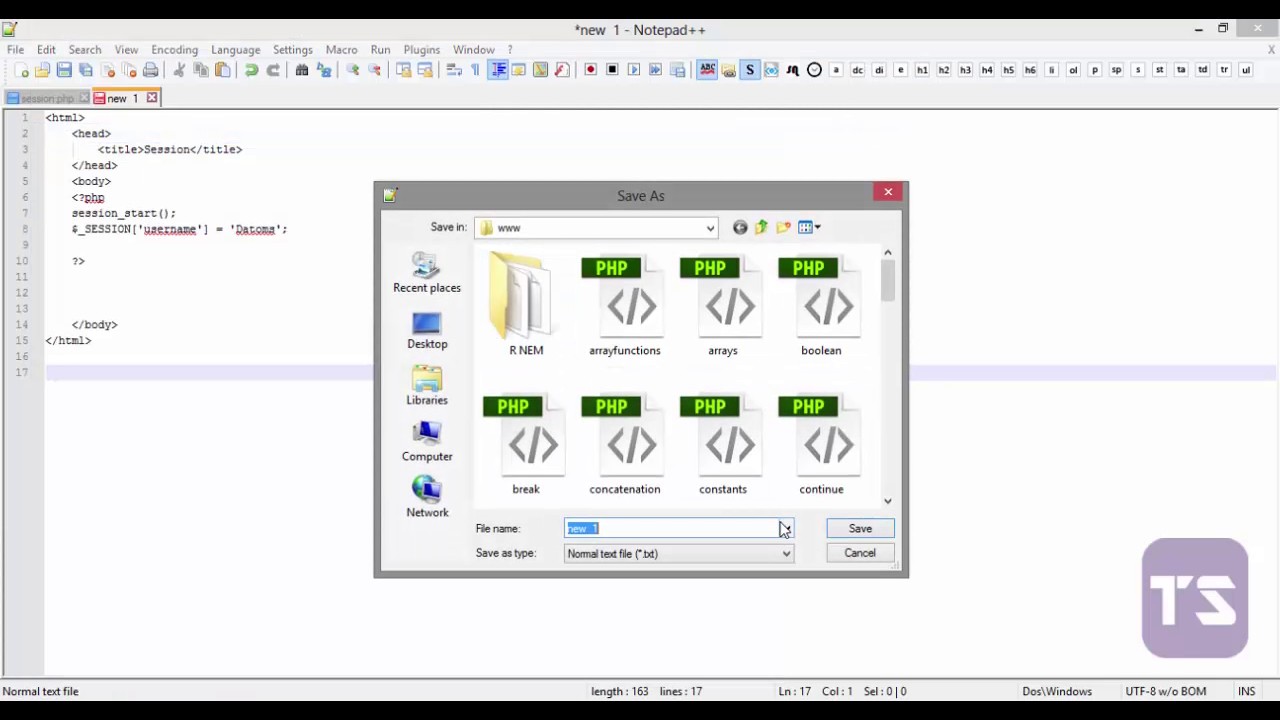Open Find with the binoculars icon
1280x720 pixels.
(302, 70)
